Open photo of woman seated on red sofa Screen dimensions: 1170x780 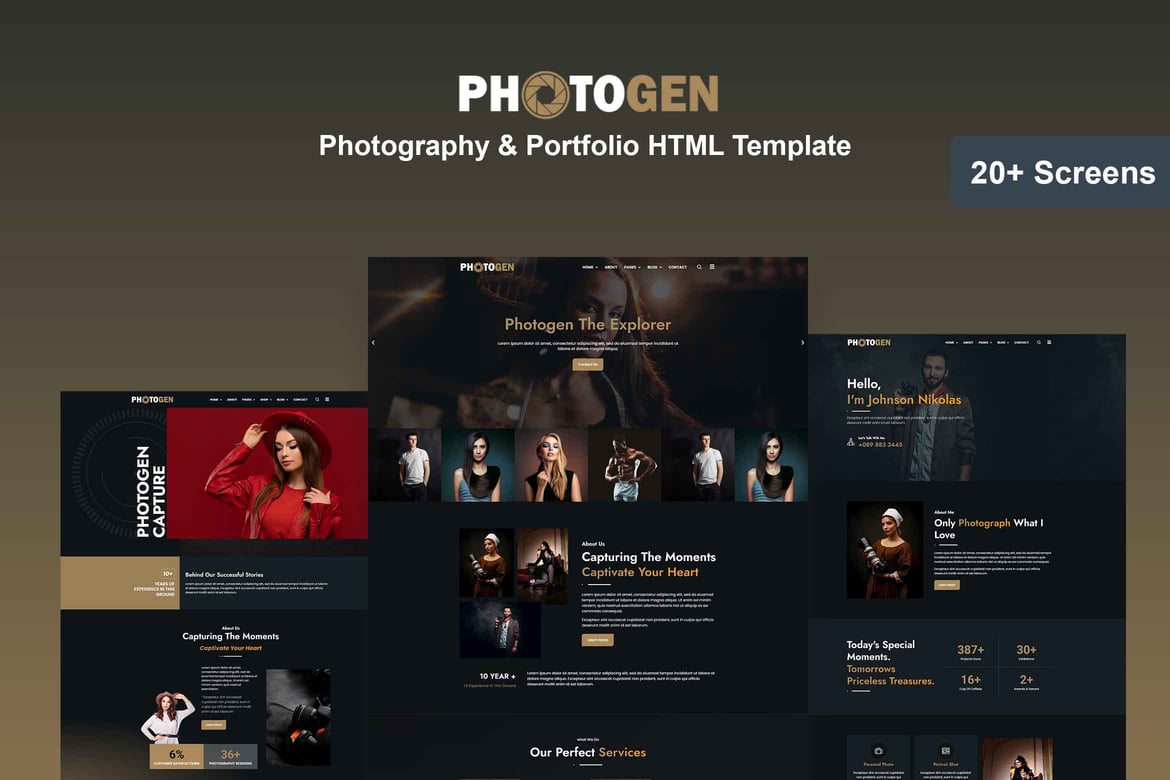point(542,566)
